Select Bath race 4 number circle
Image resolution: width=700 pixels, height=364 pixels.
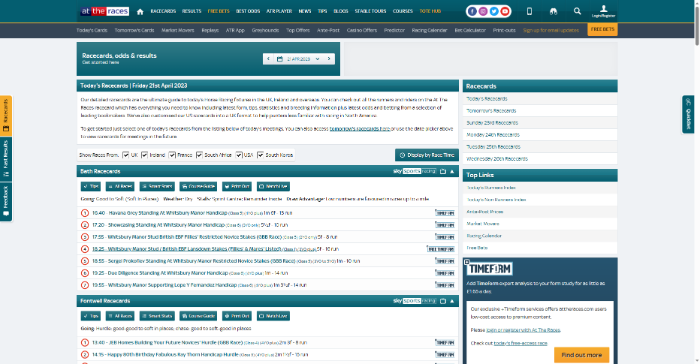(x=85, y=249)
